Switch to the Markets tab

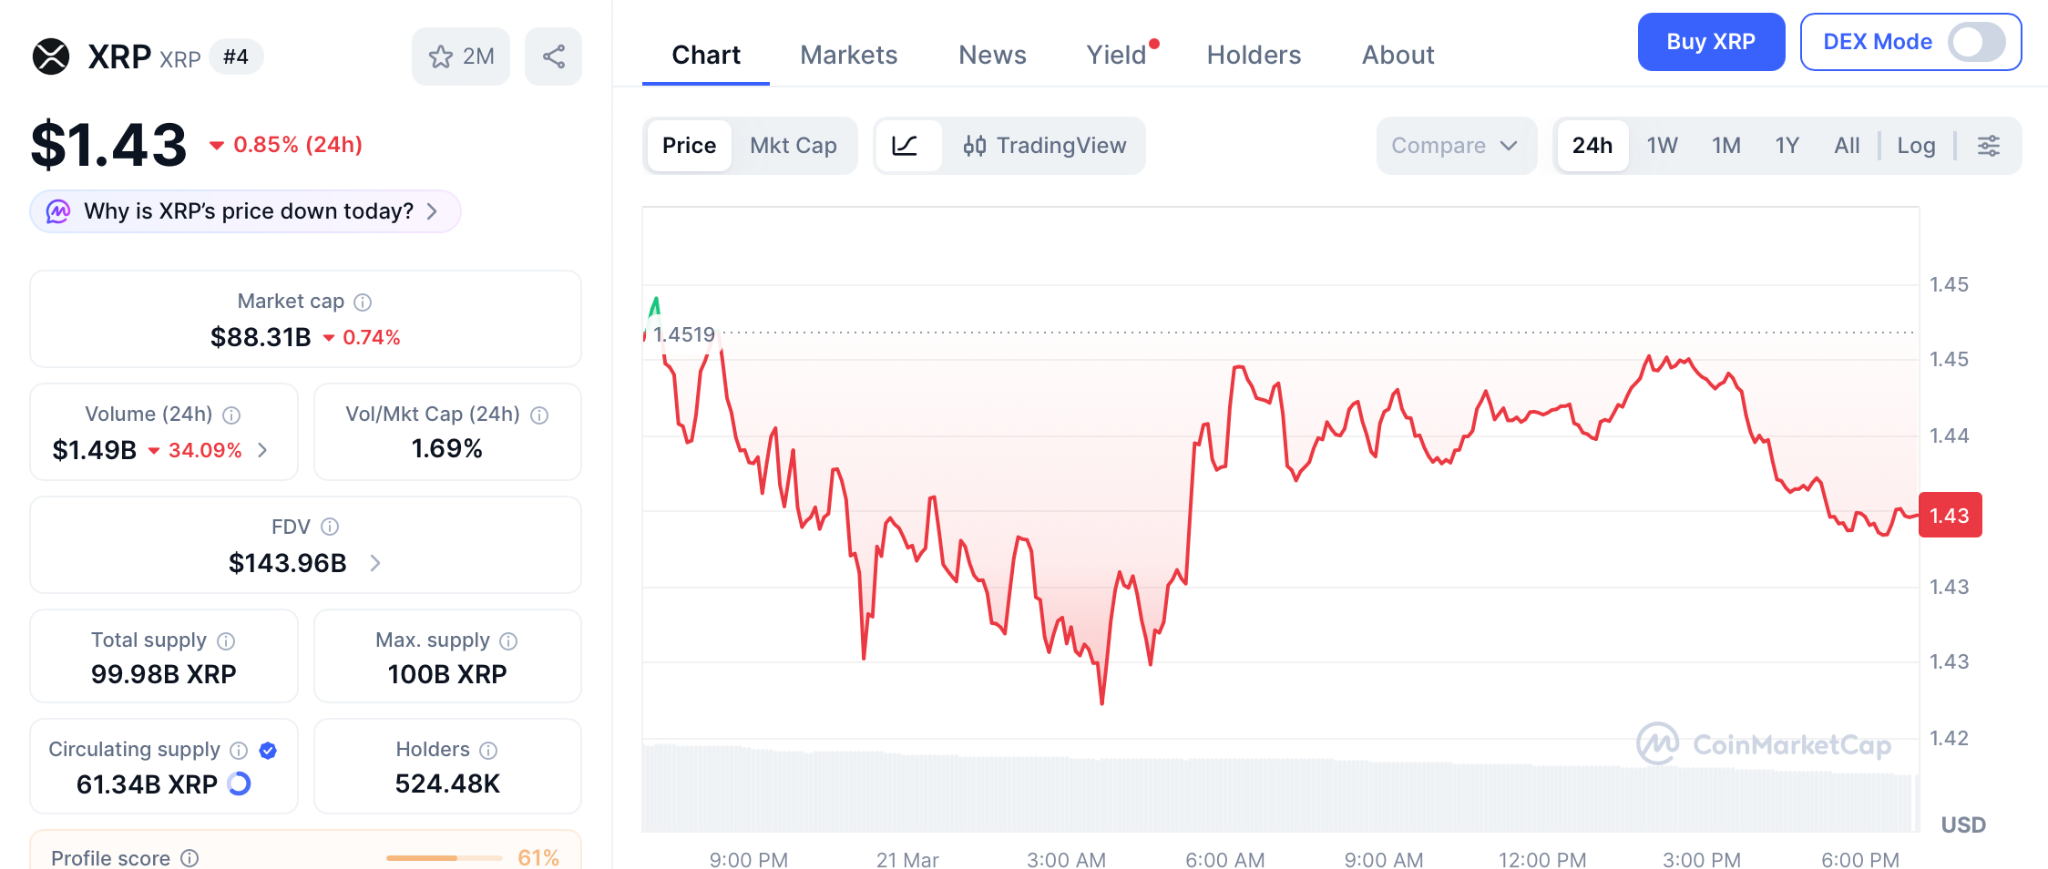pos(848,55)
